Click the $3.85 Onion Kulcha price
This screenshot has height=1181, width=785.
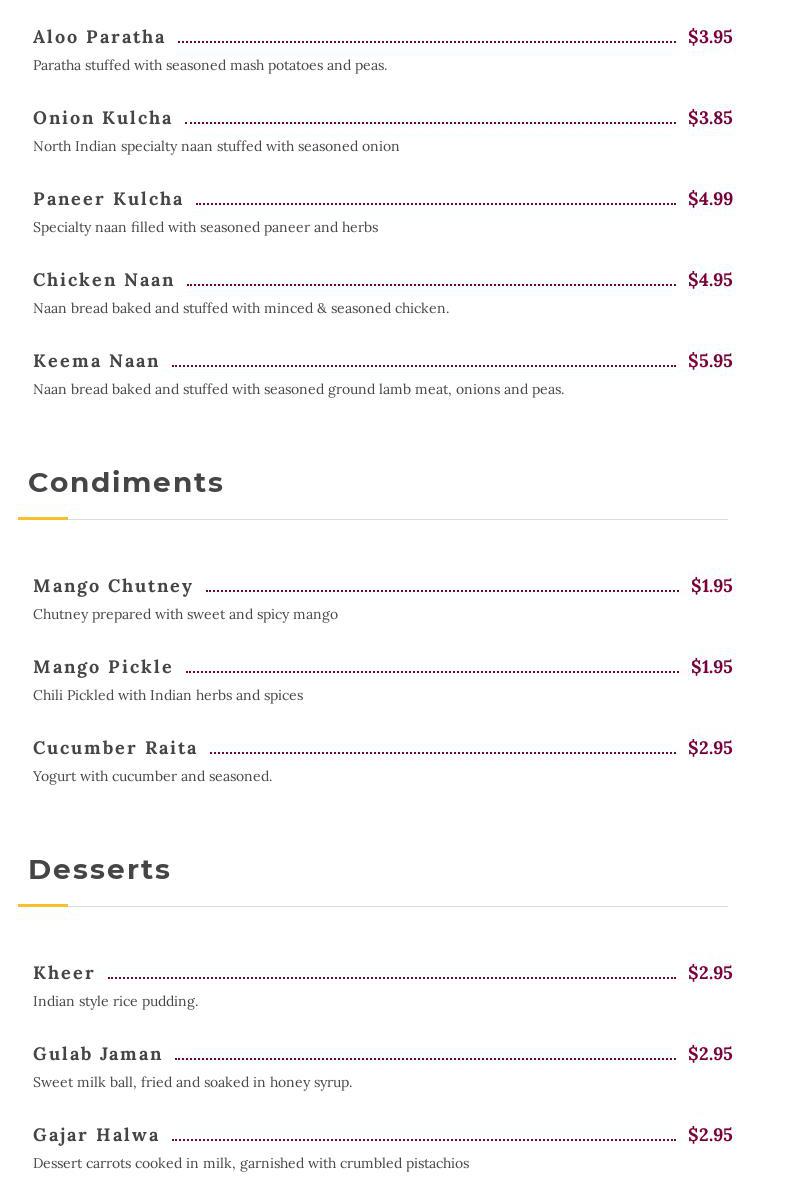(x=710, y=118)
